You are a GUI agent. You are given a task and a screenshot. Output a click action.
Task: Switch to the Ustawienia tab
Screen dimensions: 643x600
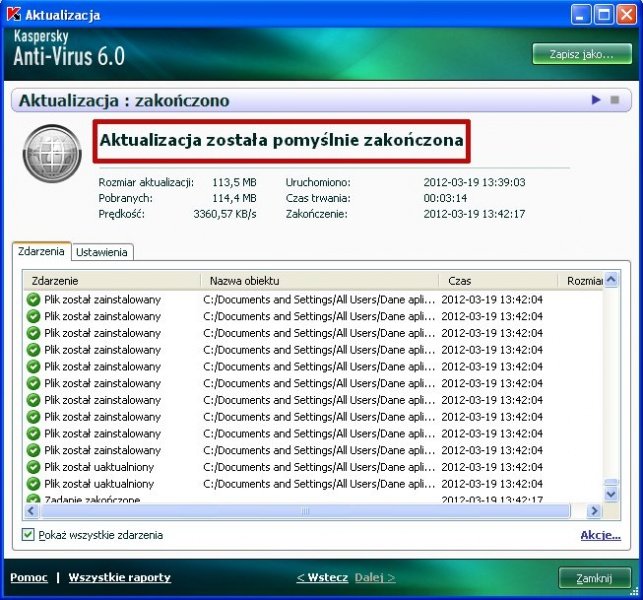click(101, 253)
